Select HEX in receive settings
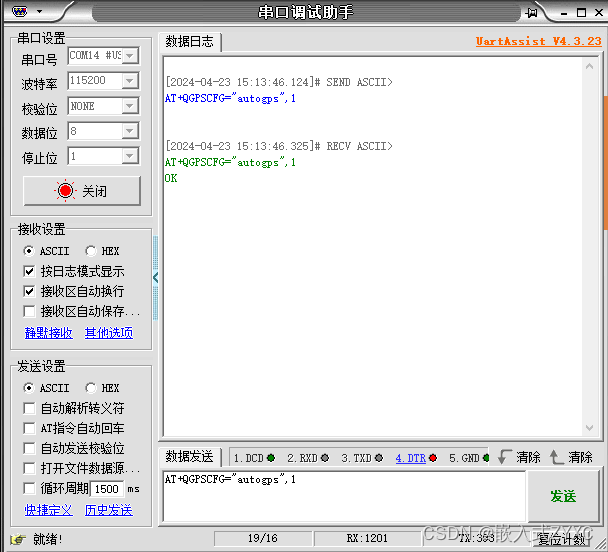Image resolution: width=608 pixels, height=552 pixels. coord(102,251)
